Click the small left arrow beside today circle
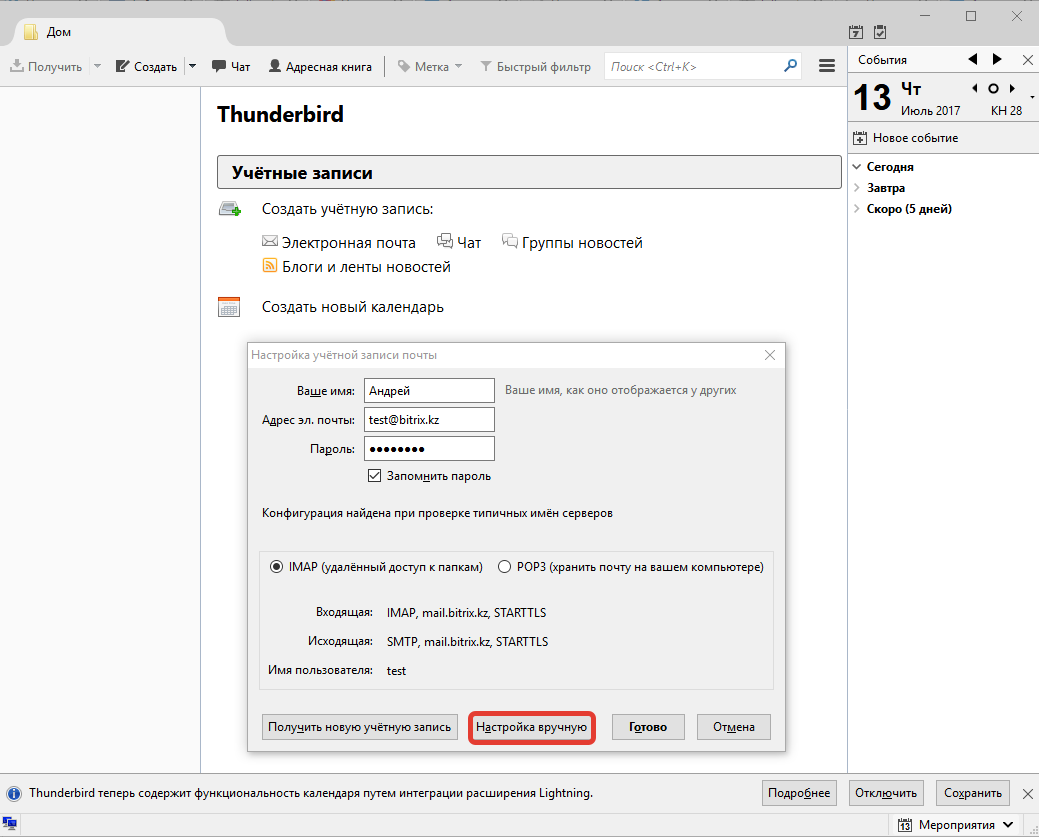 975,88
